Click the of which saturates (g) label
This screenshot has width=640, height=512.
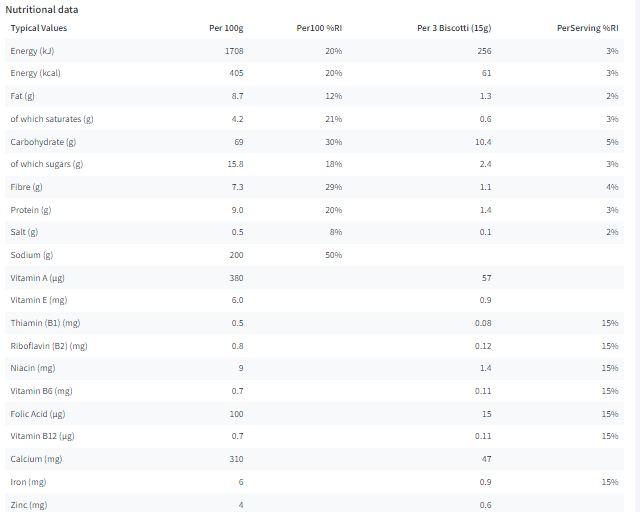pyautogui.click(x=52, y=119)
